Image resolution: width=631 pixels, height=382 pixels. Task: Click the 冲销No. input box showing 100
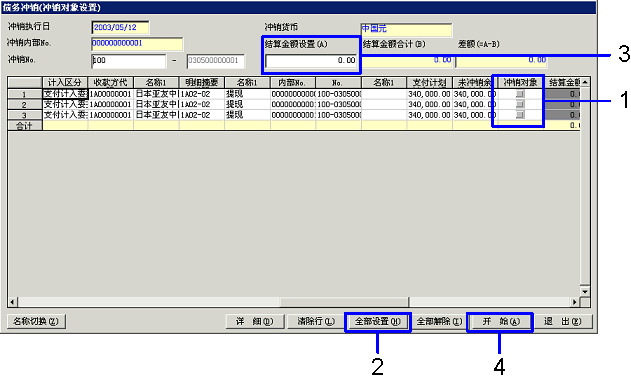tap(129, 61)
